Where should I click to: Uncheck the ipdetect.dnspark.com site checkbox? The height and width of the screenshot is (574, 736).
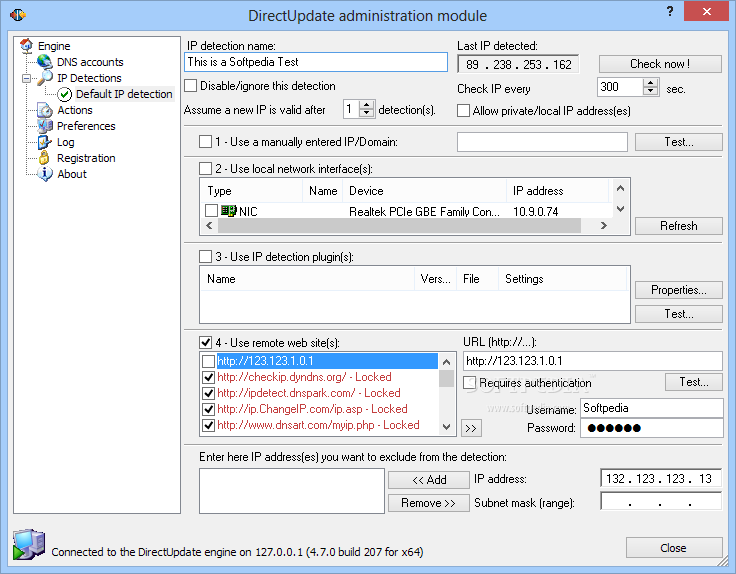[x=208, y=393]
